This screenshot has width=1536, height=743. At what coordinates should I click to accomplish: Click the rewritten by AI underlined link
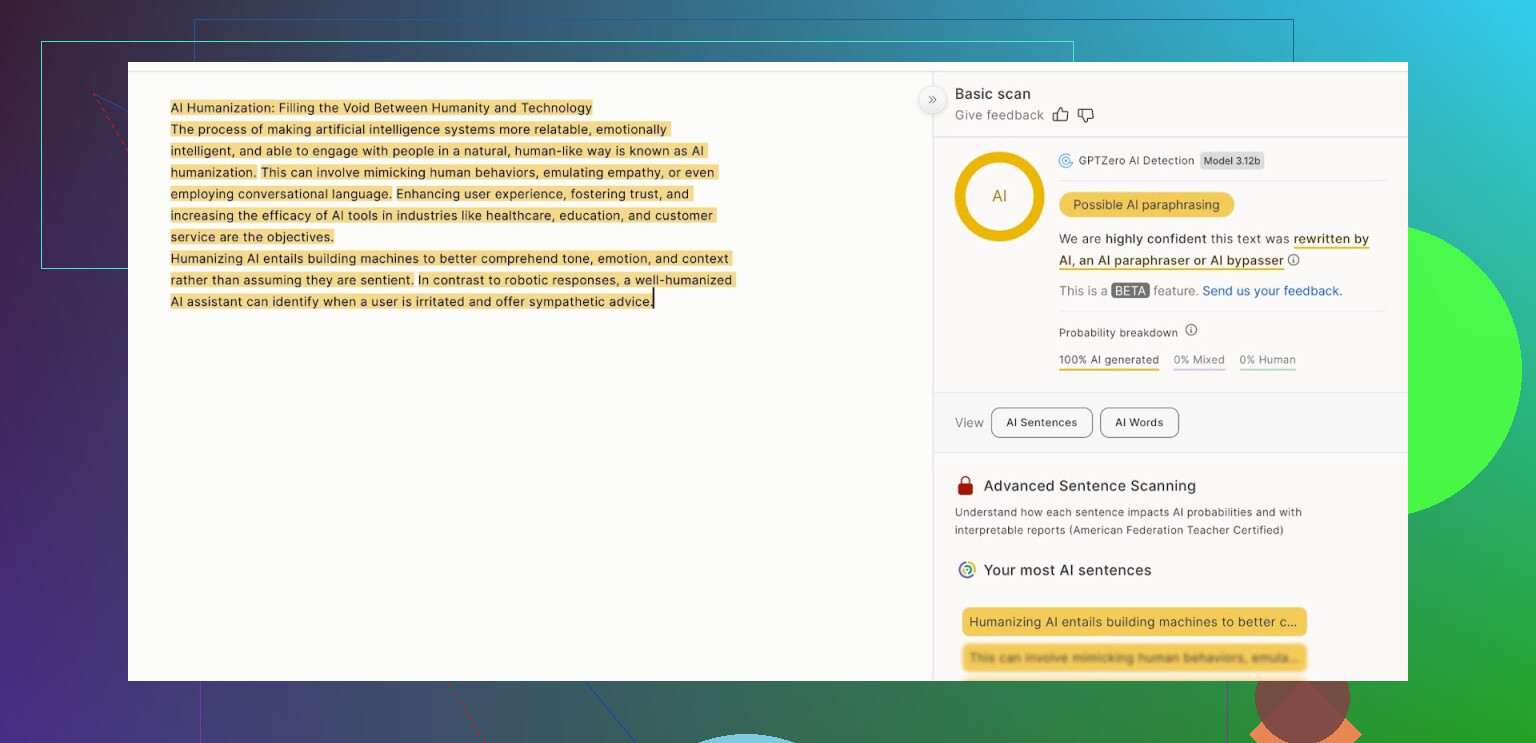pos(1330,240)
